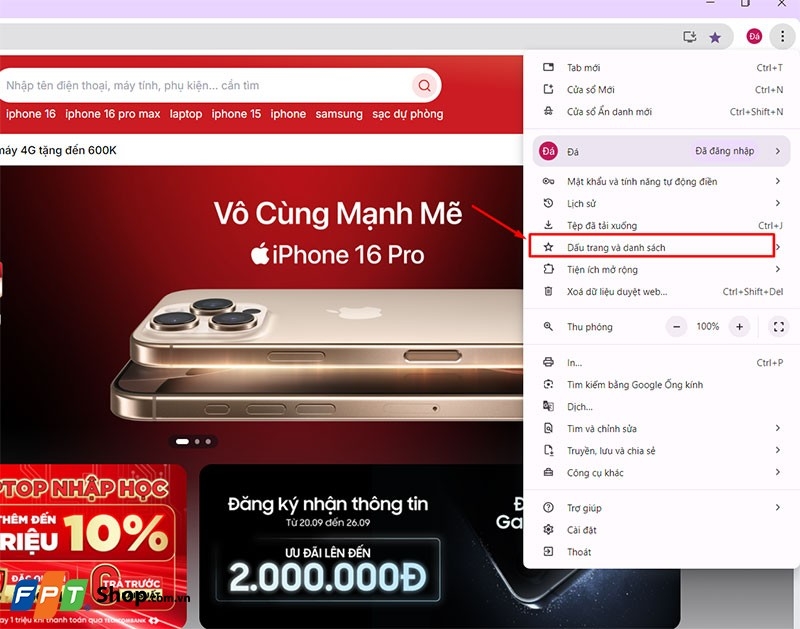The height and width of the screenshot is (629, 800).
Task: Click the incognito icon beside Cửa sổ Ẩn danh mới
Action: pyautogui.click(x=548, y=111)
